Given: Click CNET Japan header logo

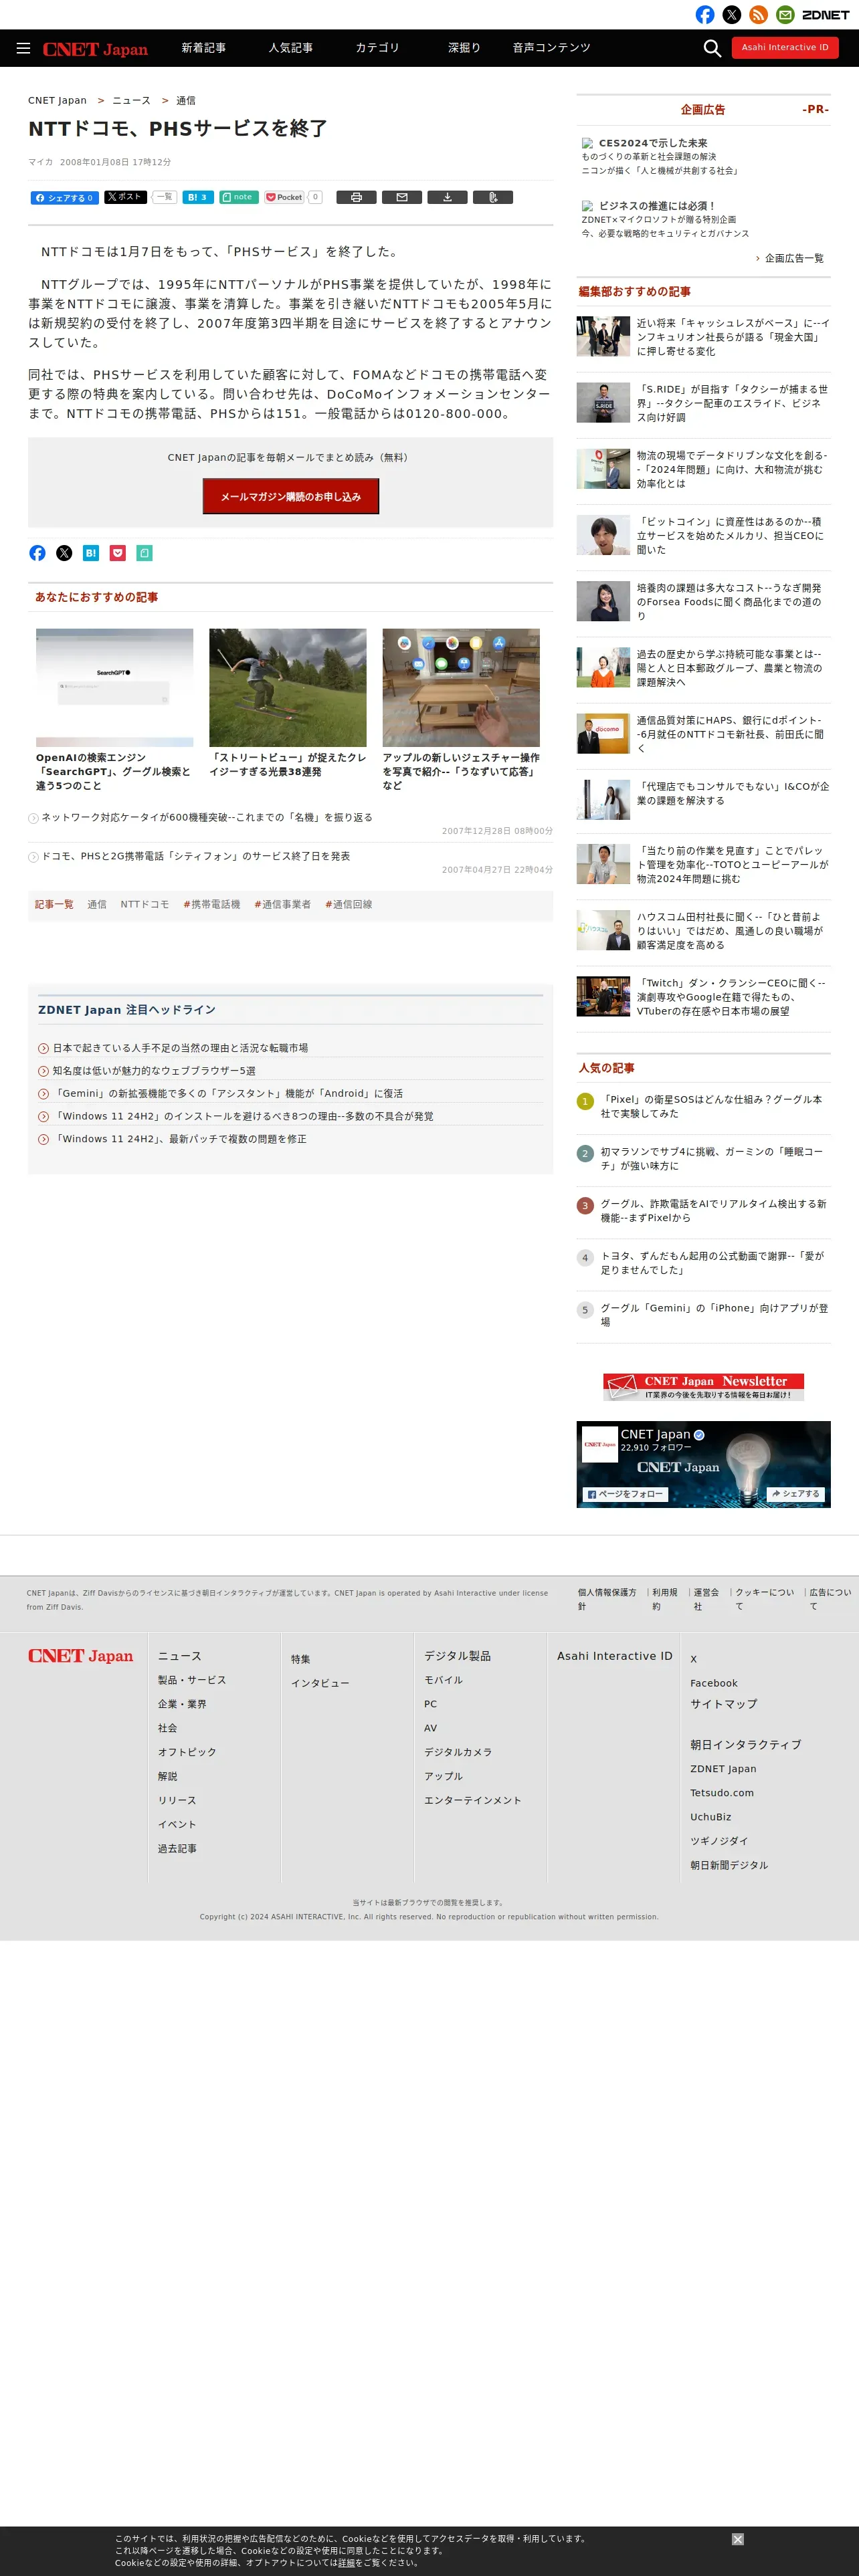Looking at the screenshot, I should (x=95, y=49).
